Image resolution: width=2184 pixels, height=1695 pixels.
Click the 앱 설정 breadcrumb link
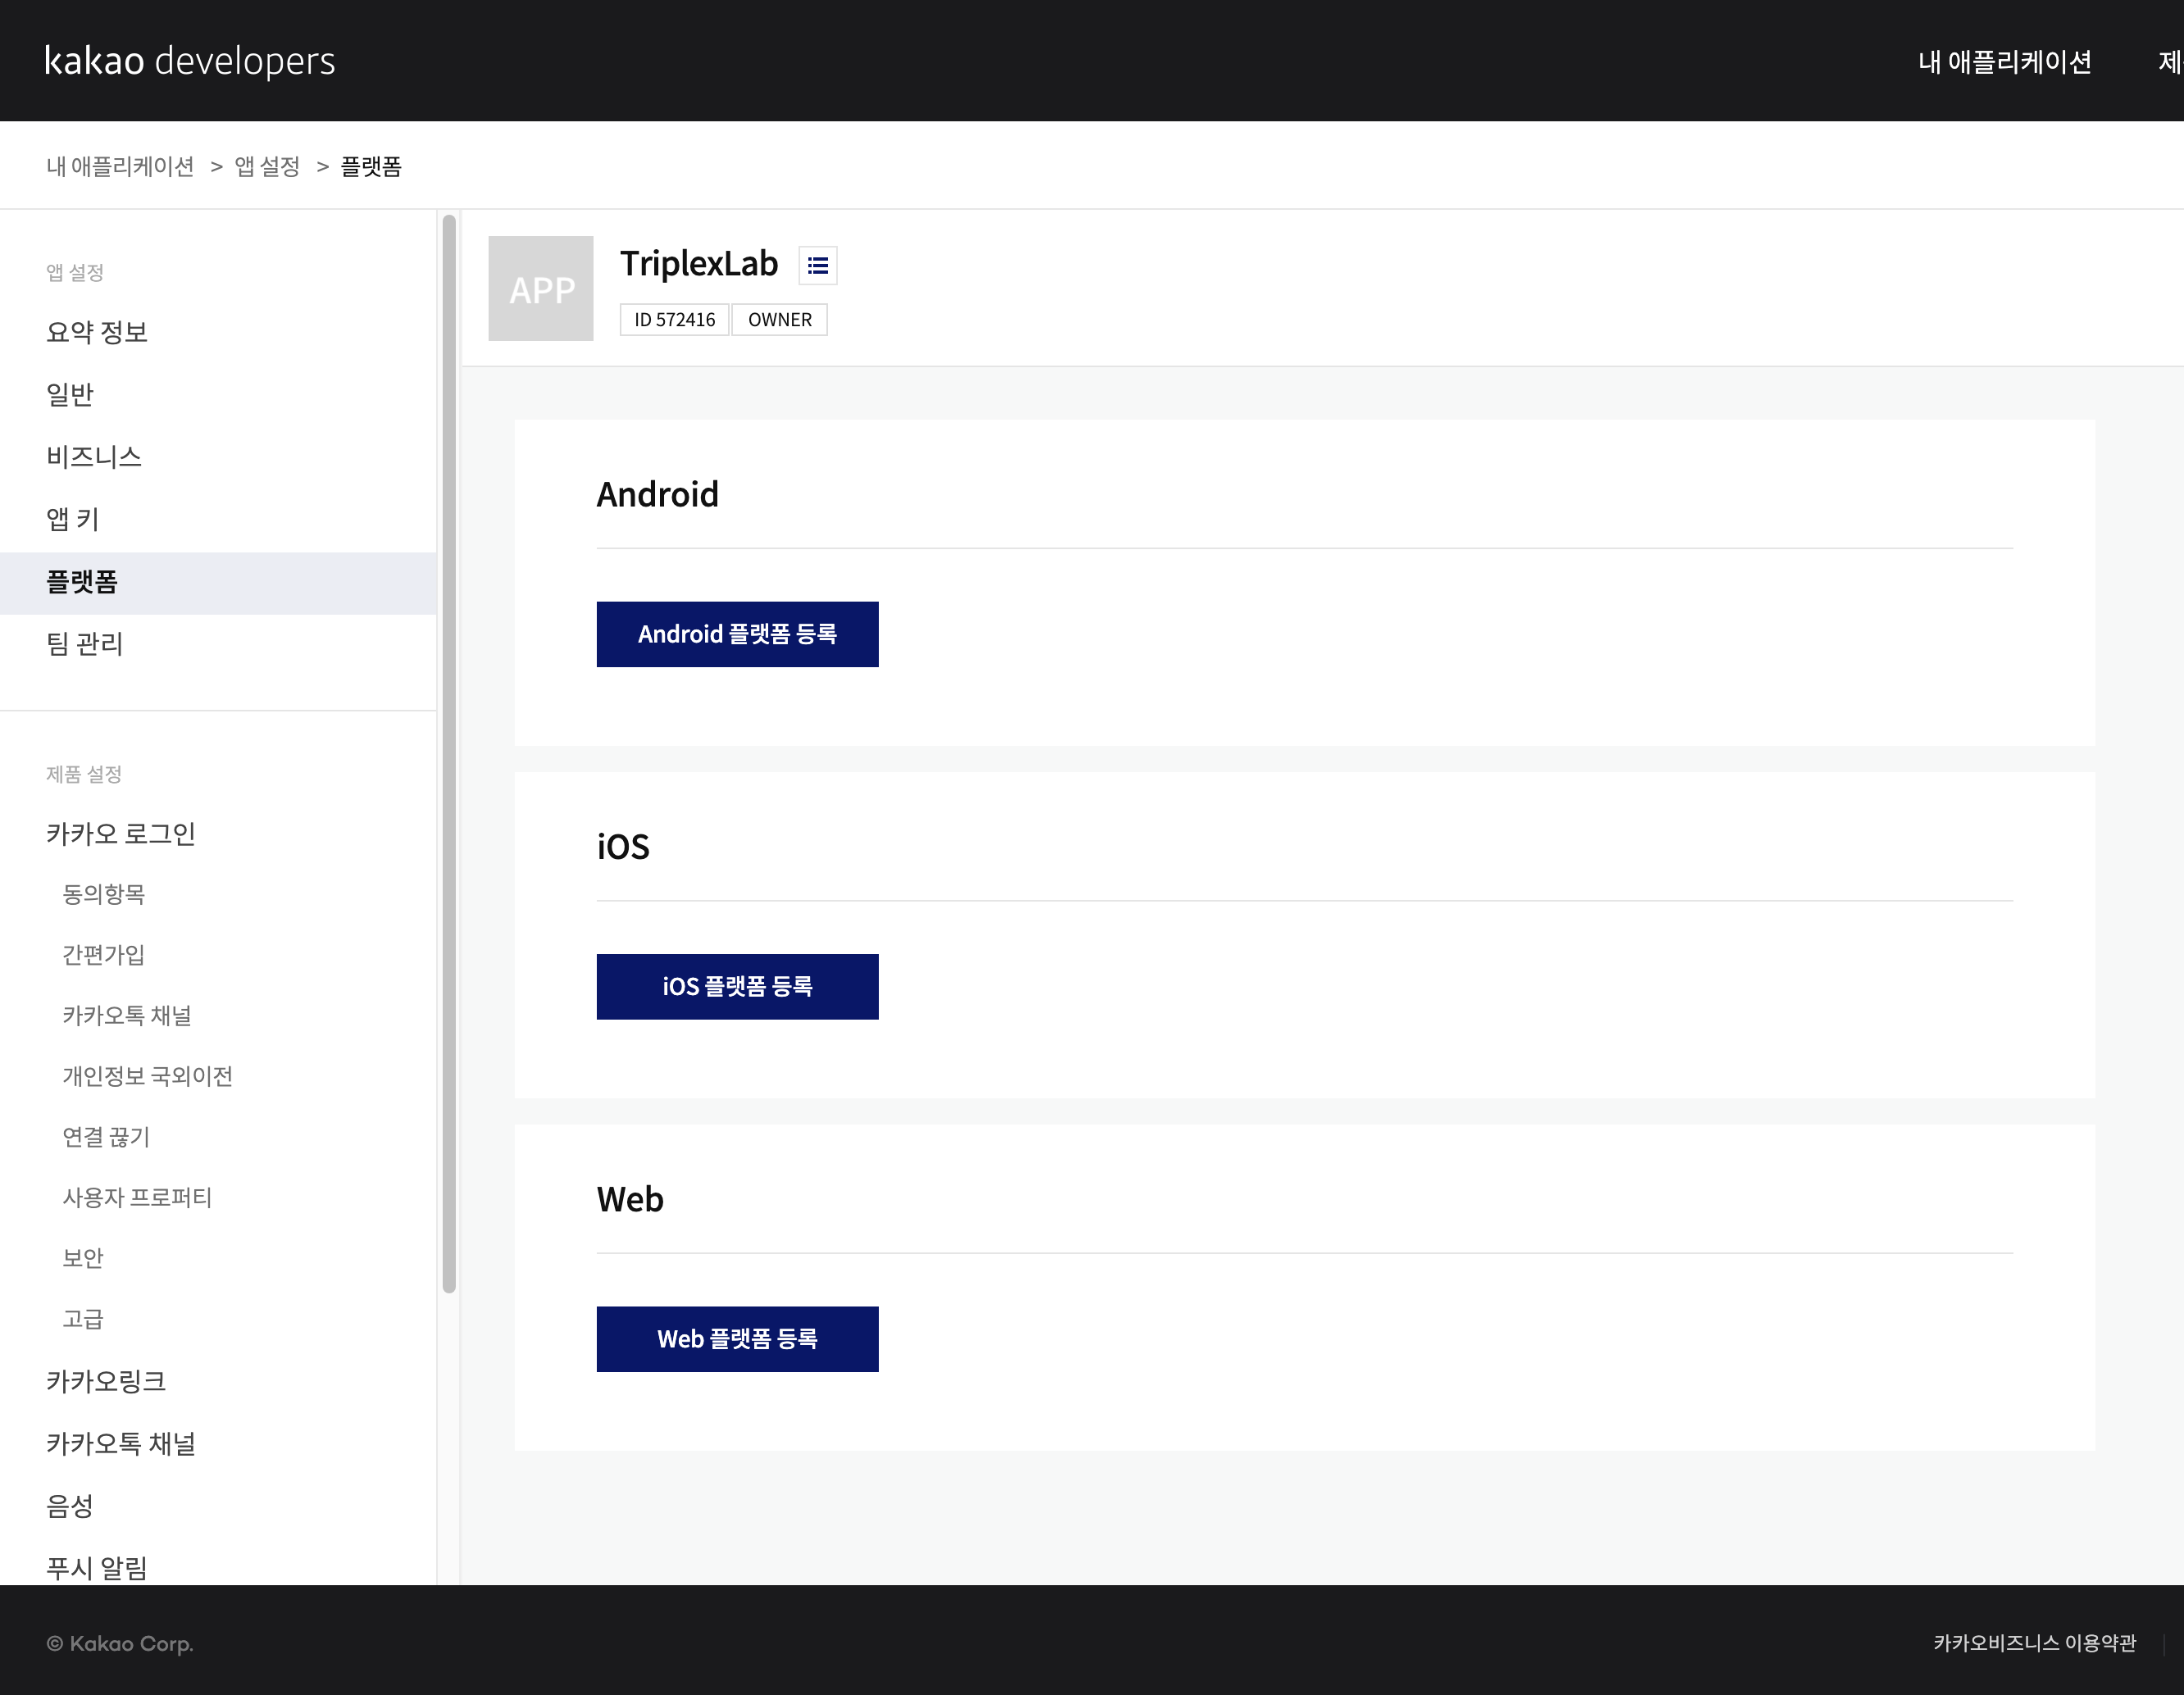point(267,167)
